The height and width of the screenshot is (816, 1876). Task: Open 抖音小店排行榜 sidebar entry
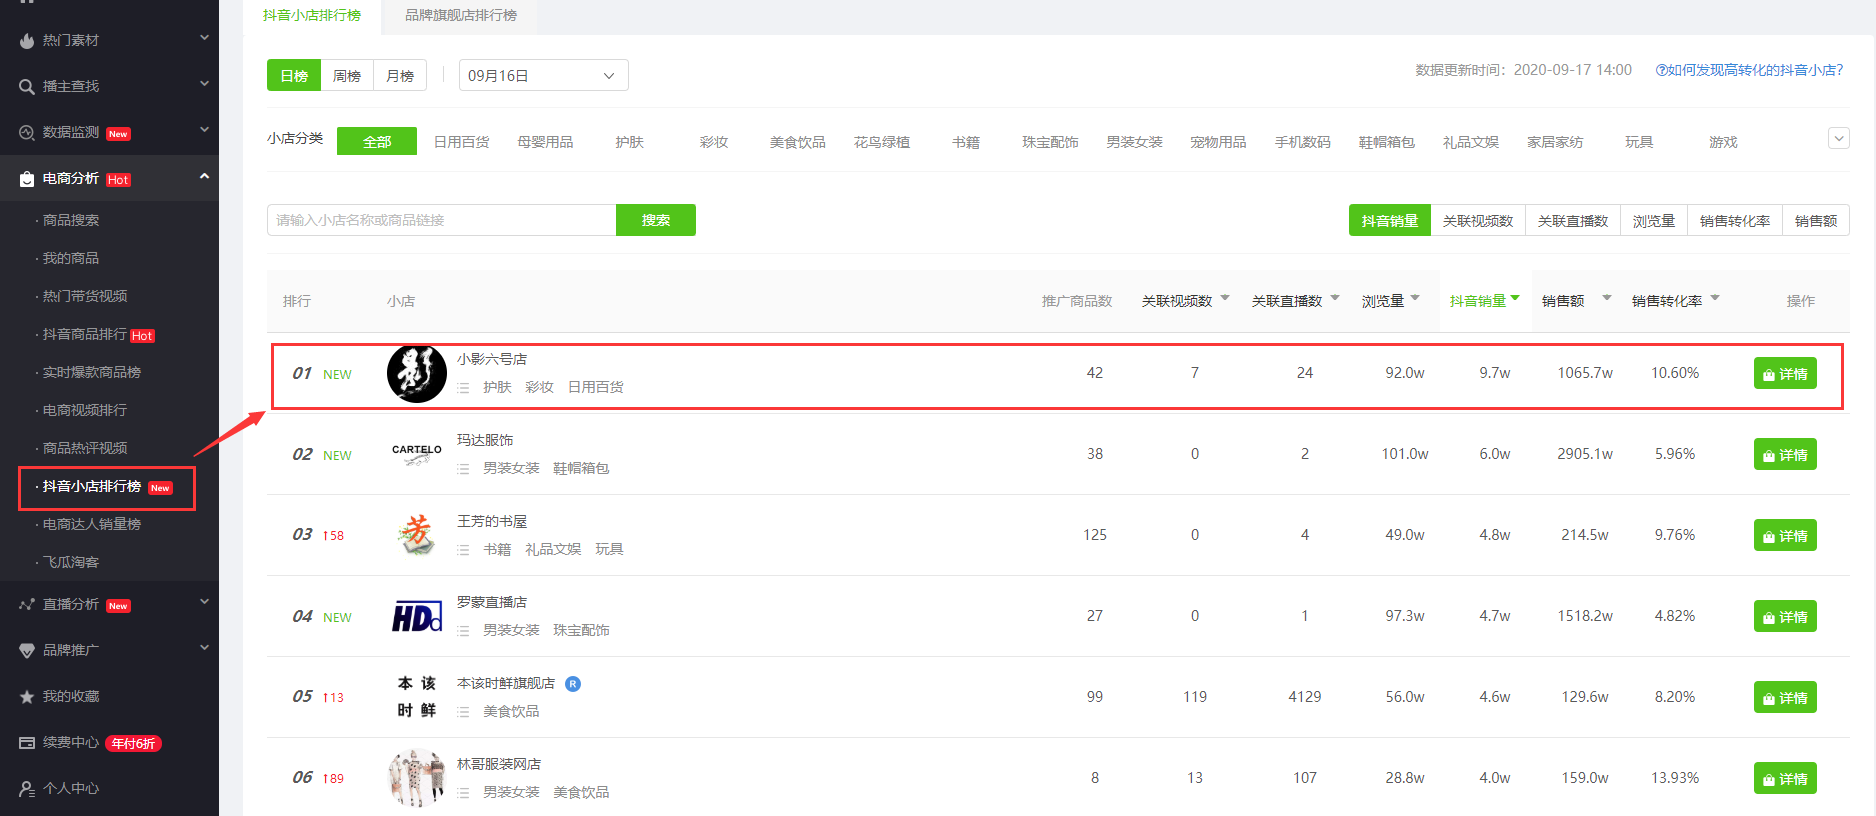coord(92,486)
